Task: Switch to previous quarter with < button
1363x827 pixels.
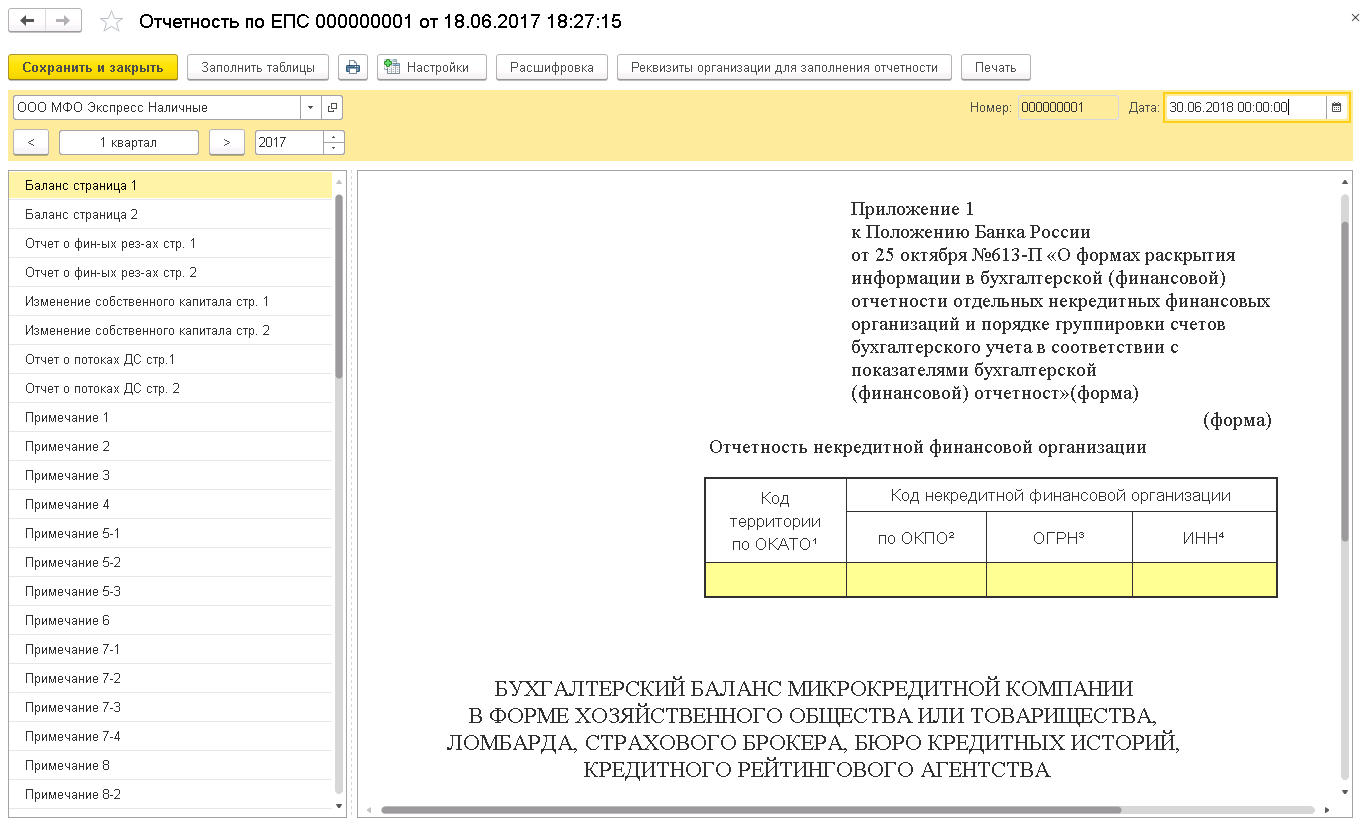Action: tap(31, 143)
